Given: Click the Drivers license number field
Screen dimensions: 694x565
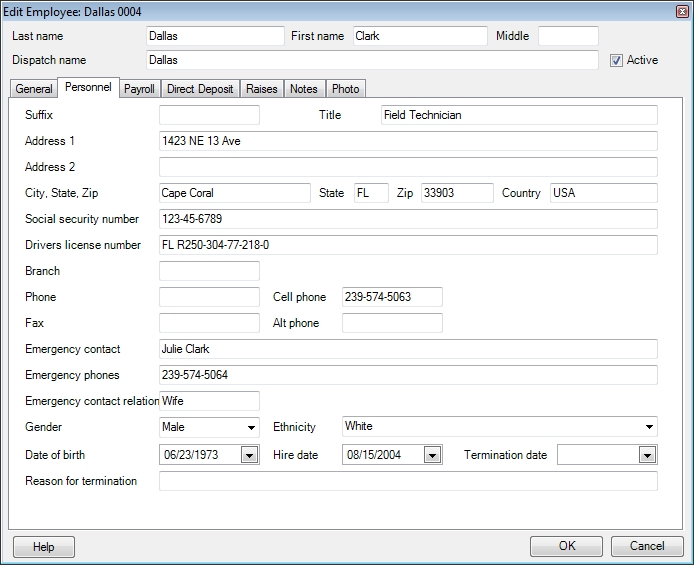Looking at the screenshot, I should pos(408,245).
